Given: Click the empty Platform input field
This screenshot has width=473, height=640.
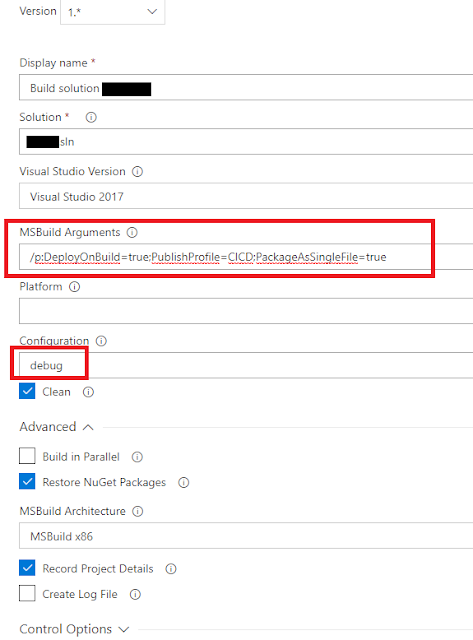Looking at the screenshot, I should [x=246, y=311].
